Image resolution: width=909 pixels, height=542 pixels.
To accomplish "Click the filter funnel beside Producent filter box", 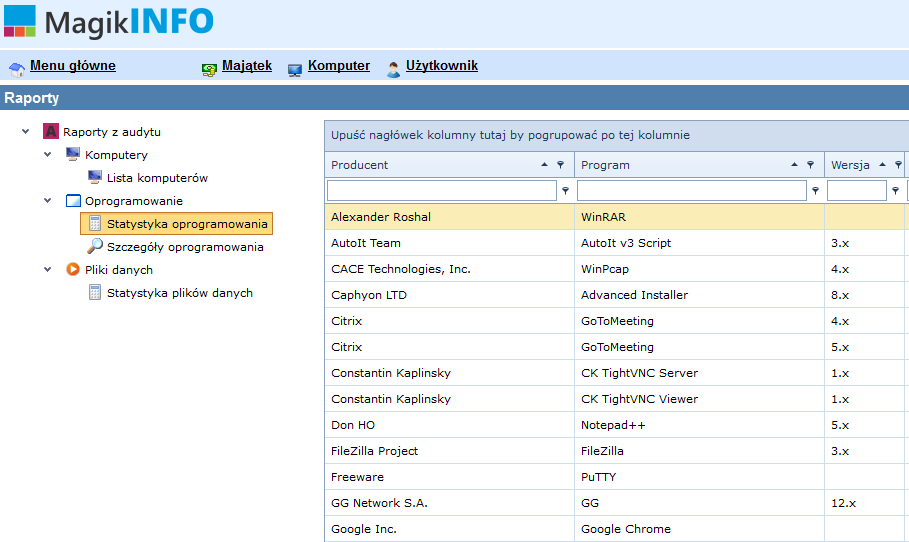I will (x=565, y=190).
